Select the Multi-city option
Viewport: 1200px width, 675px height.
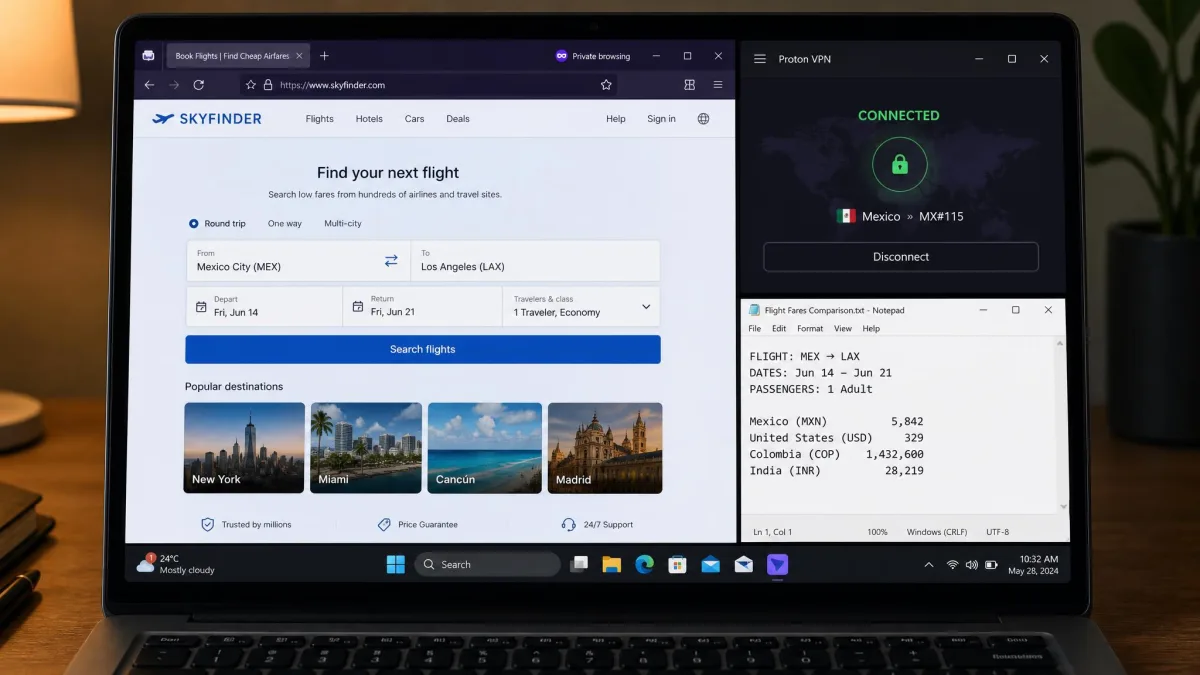tap(343, 223)
